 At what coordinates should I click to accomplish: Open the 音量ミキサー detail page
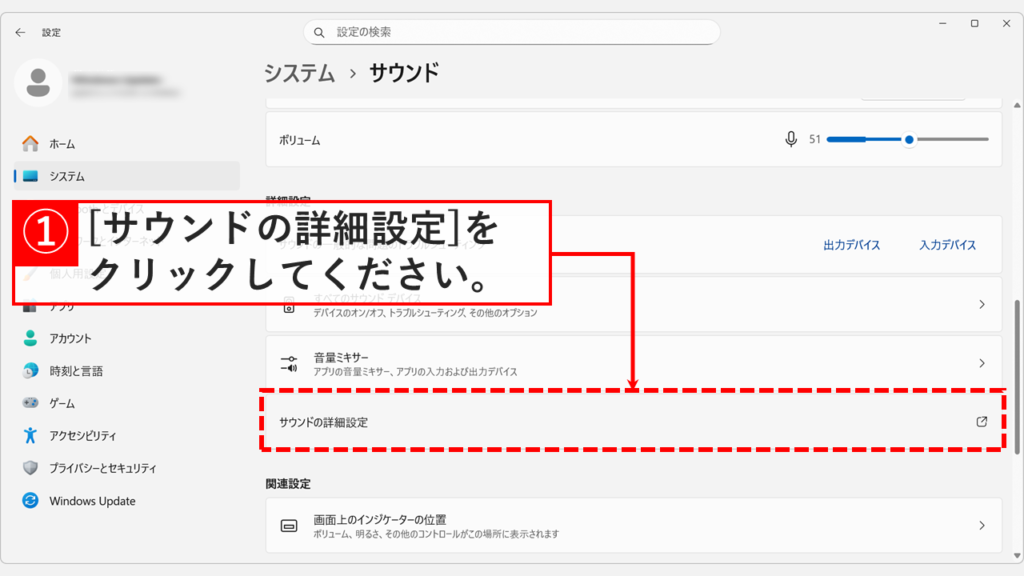coord(632,362)
